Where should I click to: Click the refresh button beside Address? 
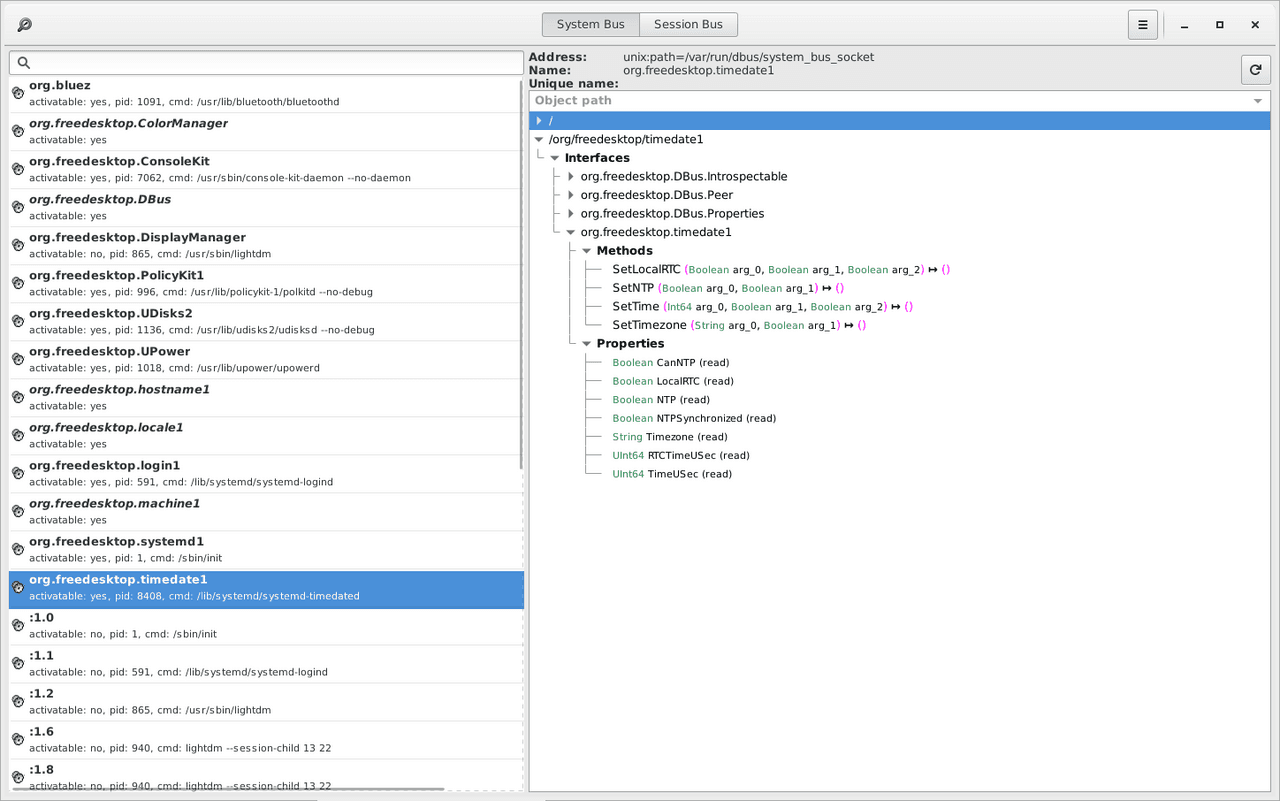coord(1256,69)
